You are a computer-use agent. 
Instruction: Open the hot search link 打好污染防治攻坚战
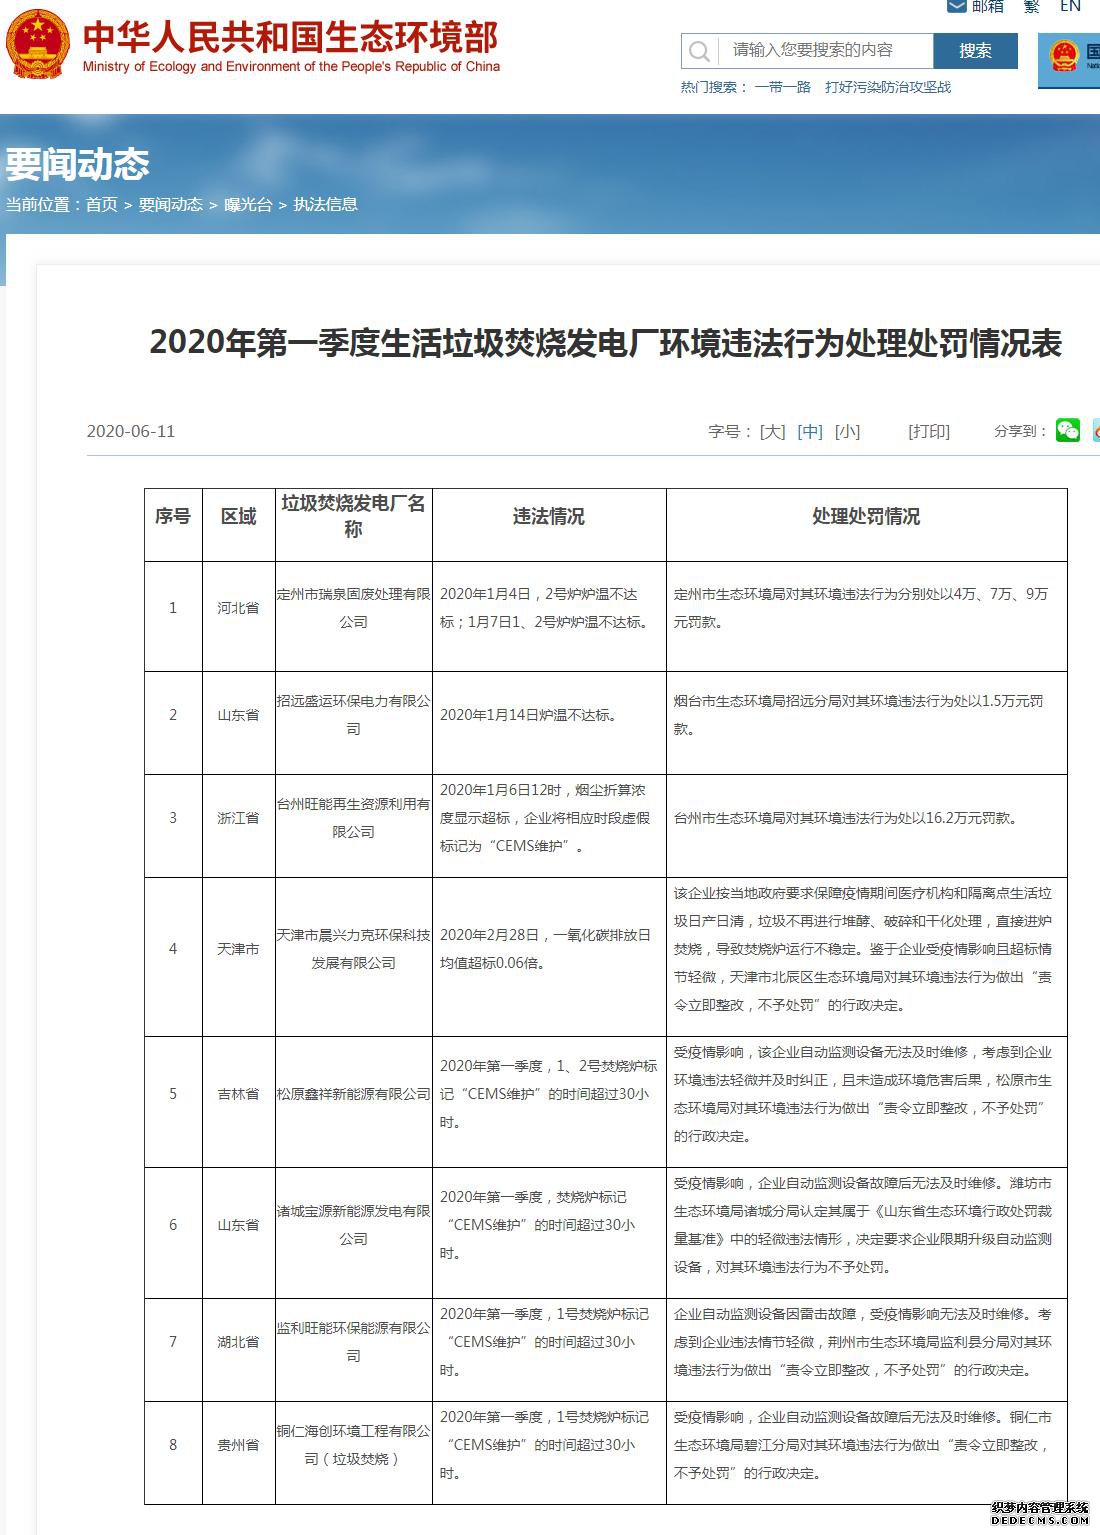point(888,87)
